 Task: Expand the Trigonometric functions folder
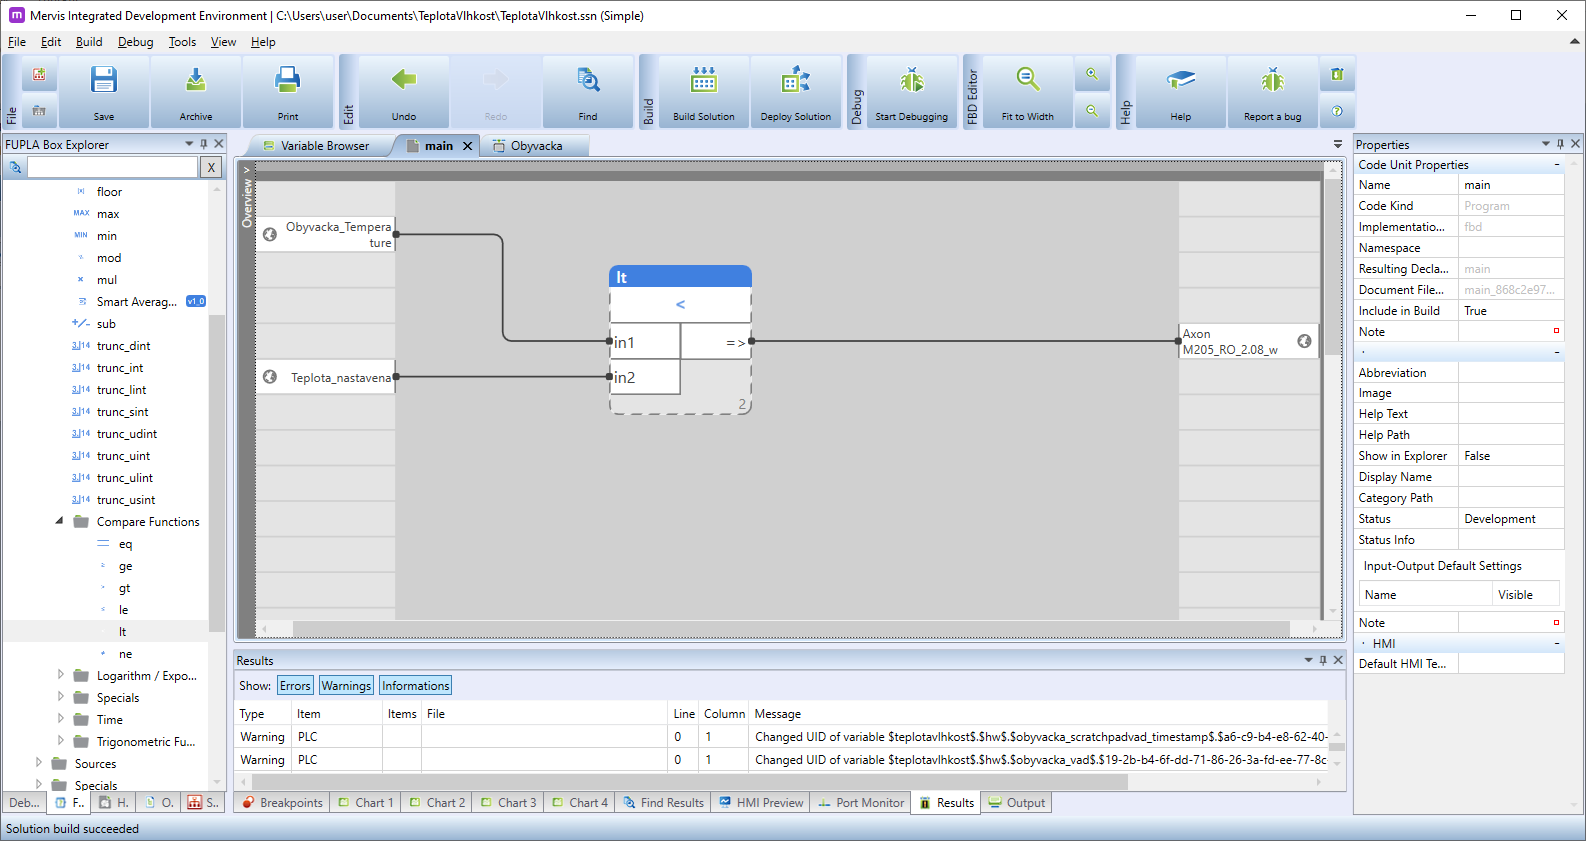[60, 741]
